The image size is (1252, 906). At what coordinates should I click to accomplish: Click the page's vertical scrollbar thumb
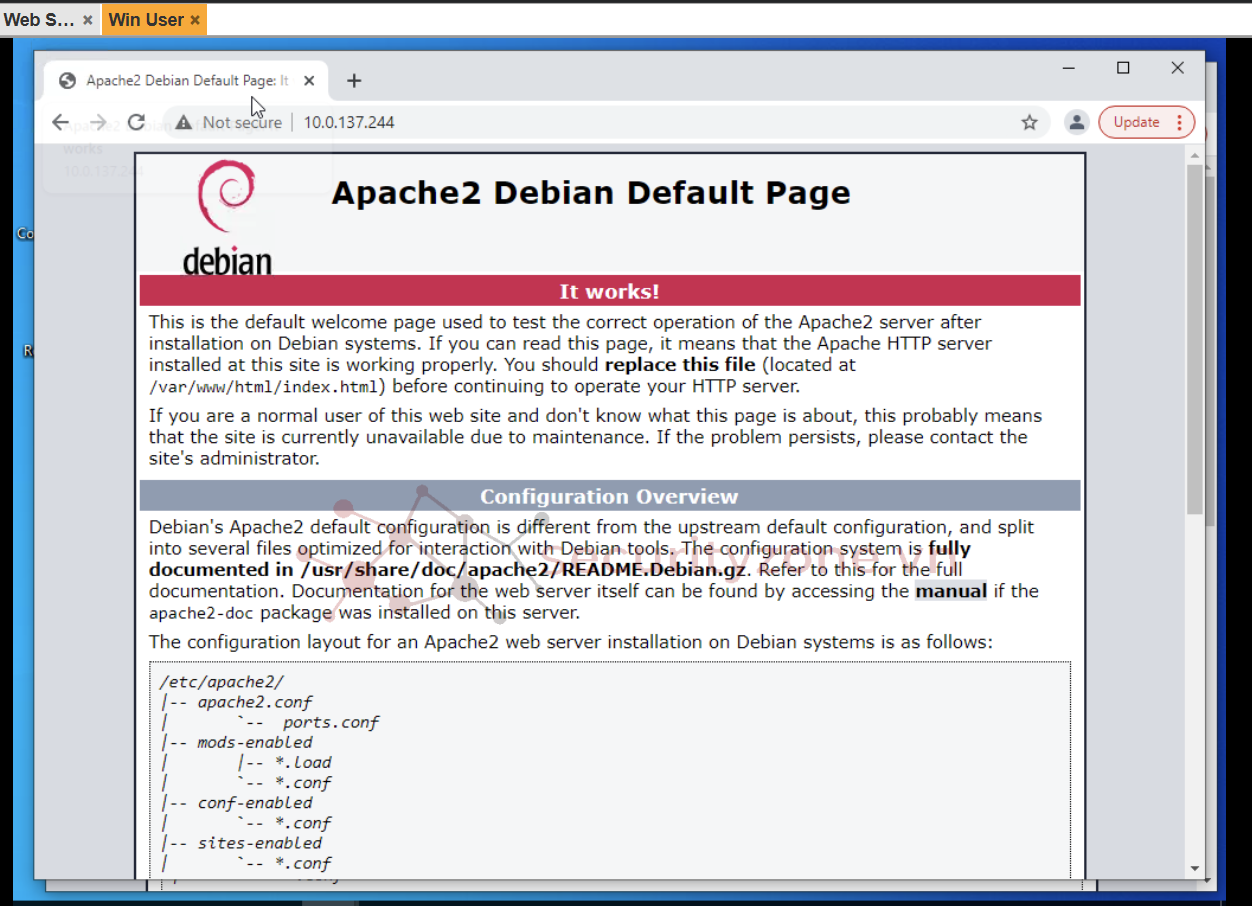point(1194,340)
